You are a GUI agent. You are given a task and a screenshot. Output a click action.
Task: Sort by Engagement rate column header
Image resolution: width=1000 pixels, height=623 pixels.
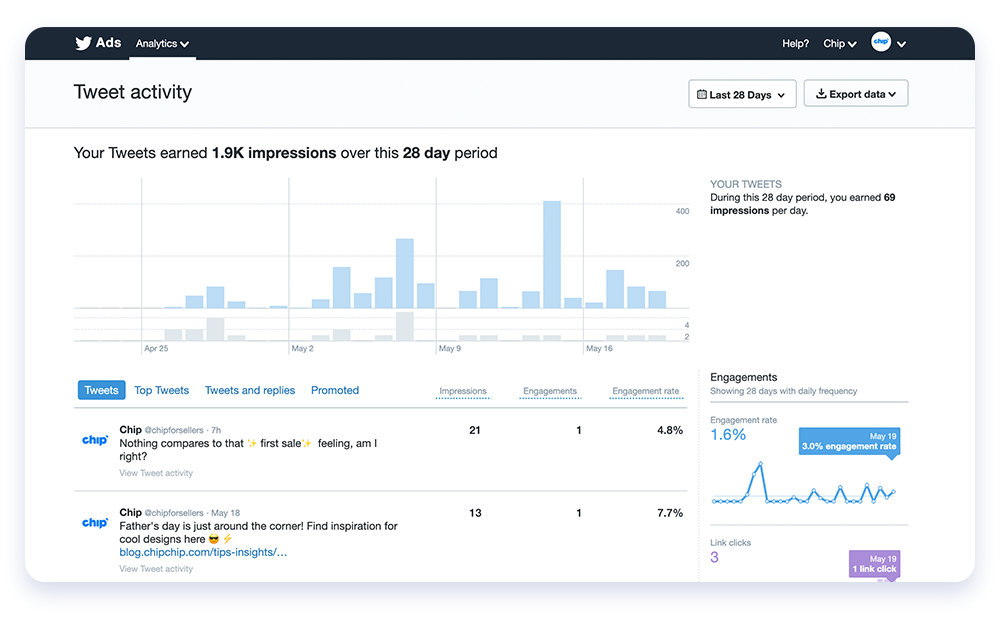pyautogui.click(x=645, y=391)
